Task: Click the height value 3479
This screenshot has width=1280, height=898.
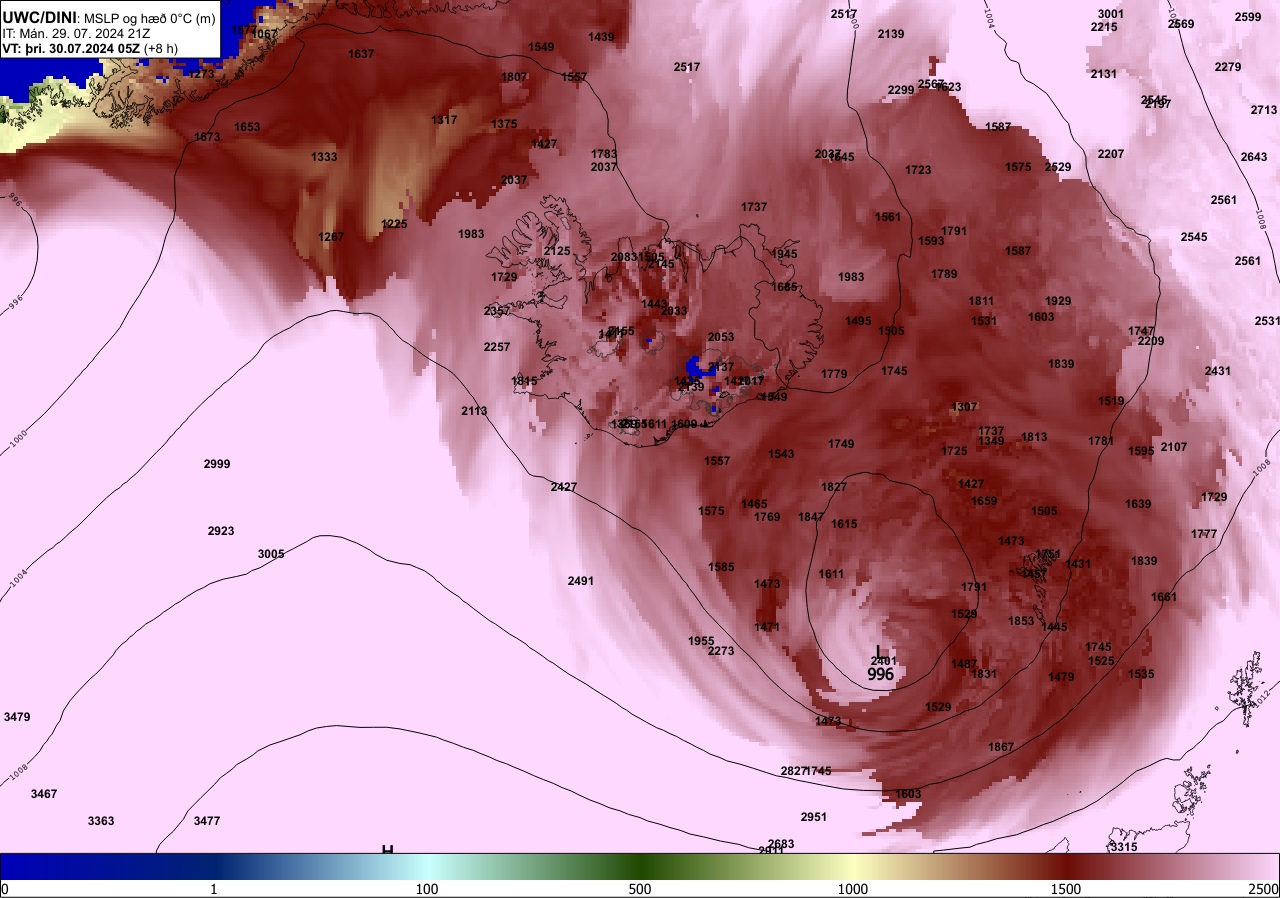Action: click(17, 717)
